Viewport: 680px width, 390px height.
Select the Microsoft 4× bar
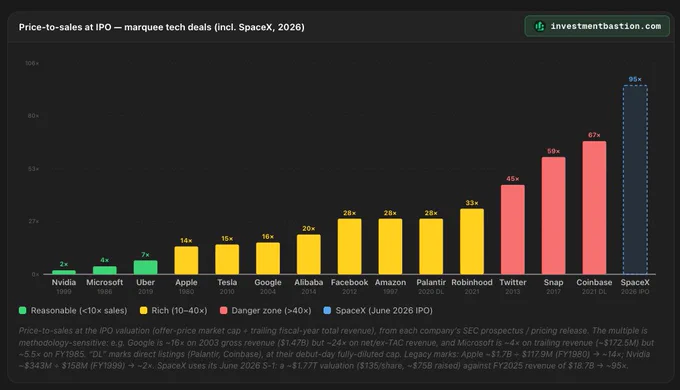coord(105,270)
